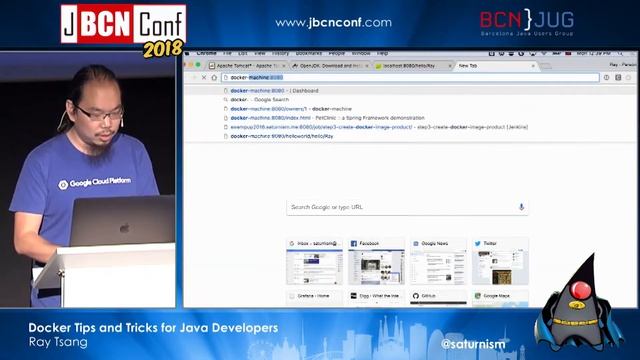Click the address bar with docker-machine:8080
Screen dimensions: 640x360
pyautogui.click(x=410, y=78)
